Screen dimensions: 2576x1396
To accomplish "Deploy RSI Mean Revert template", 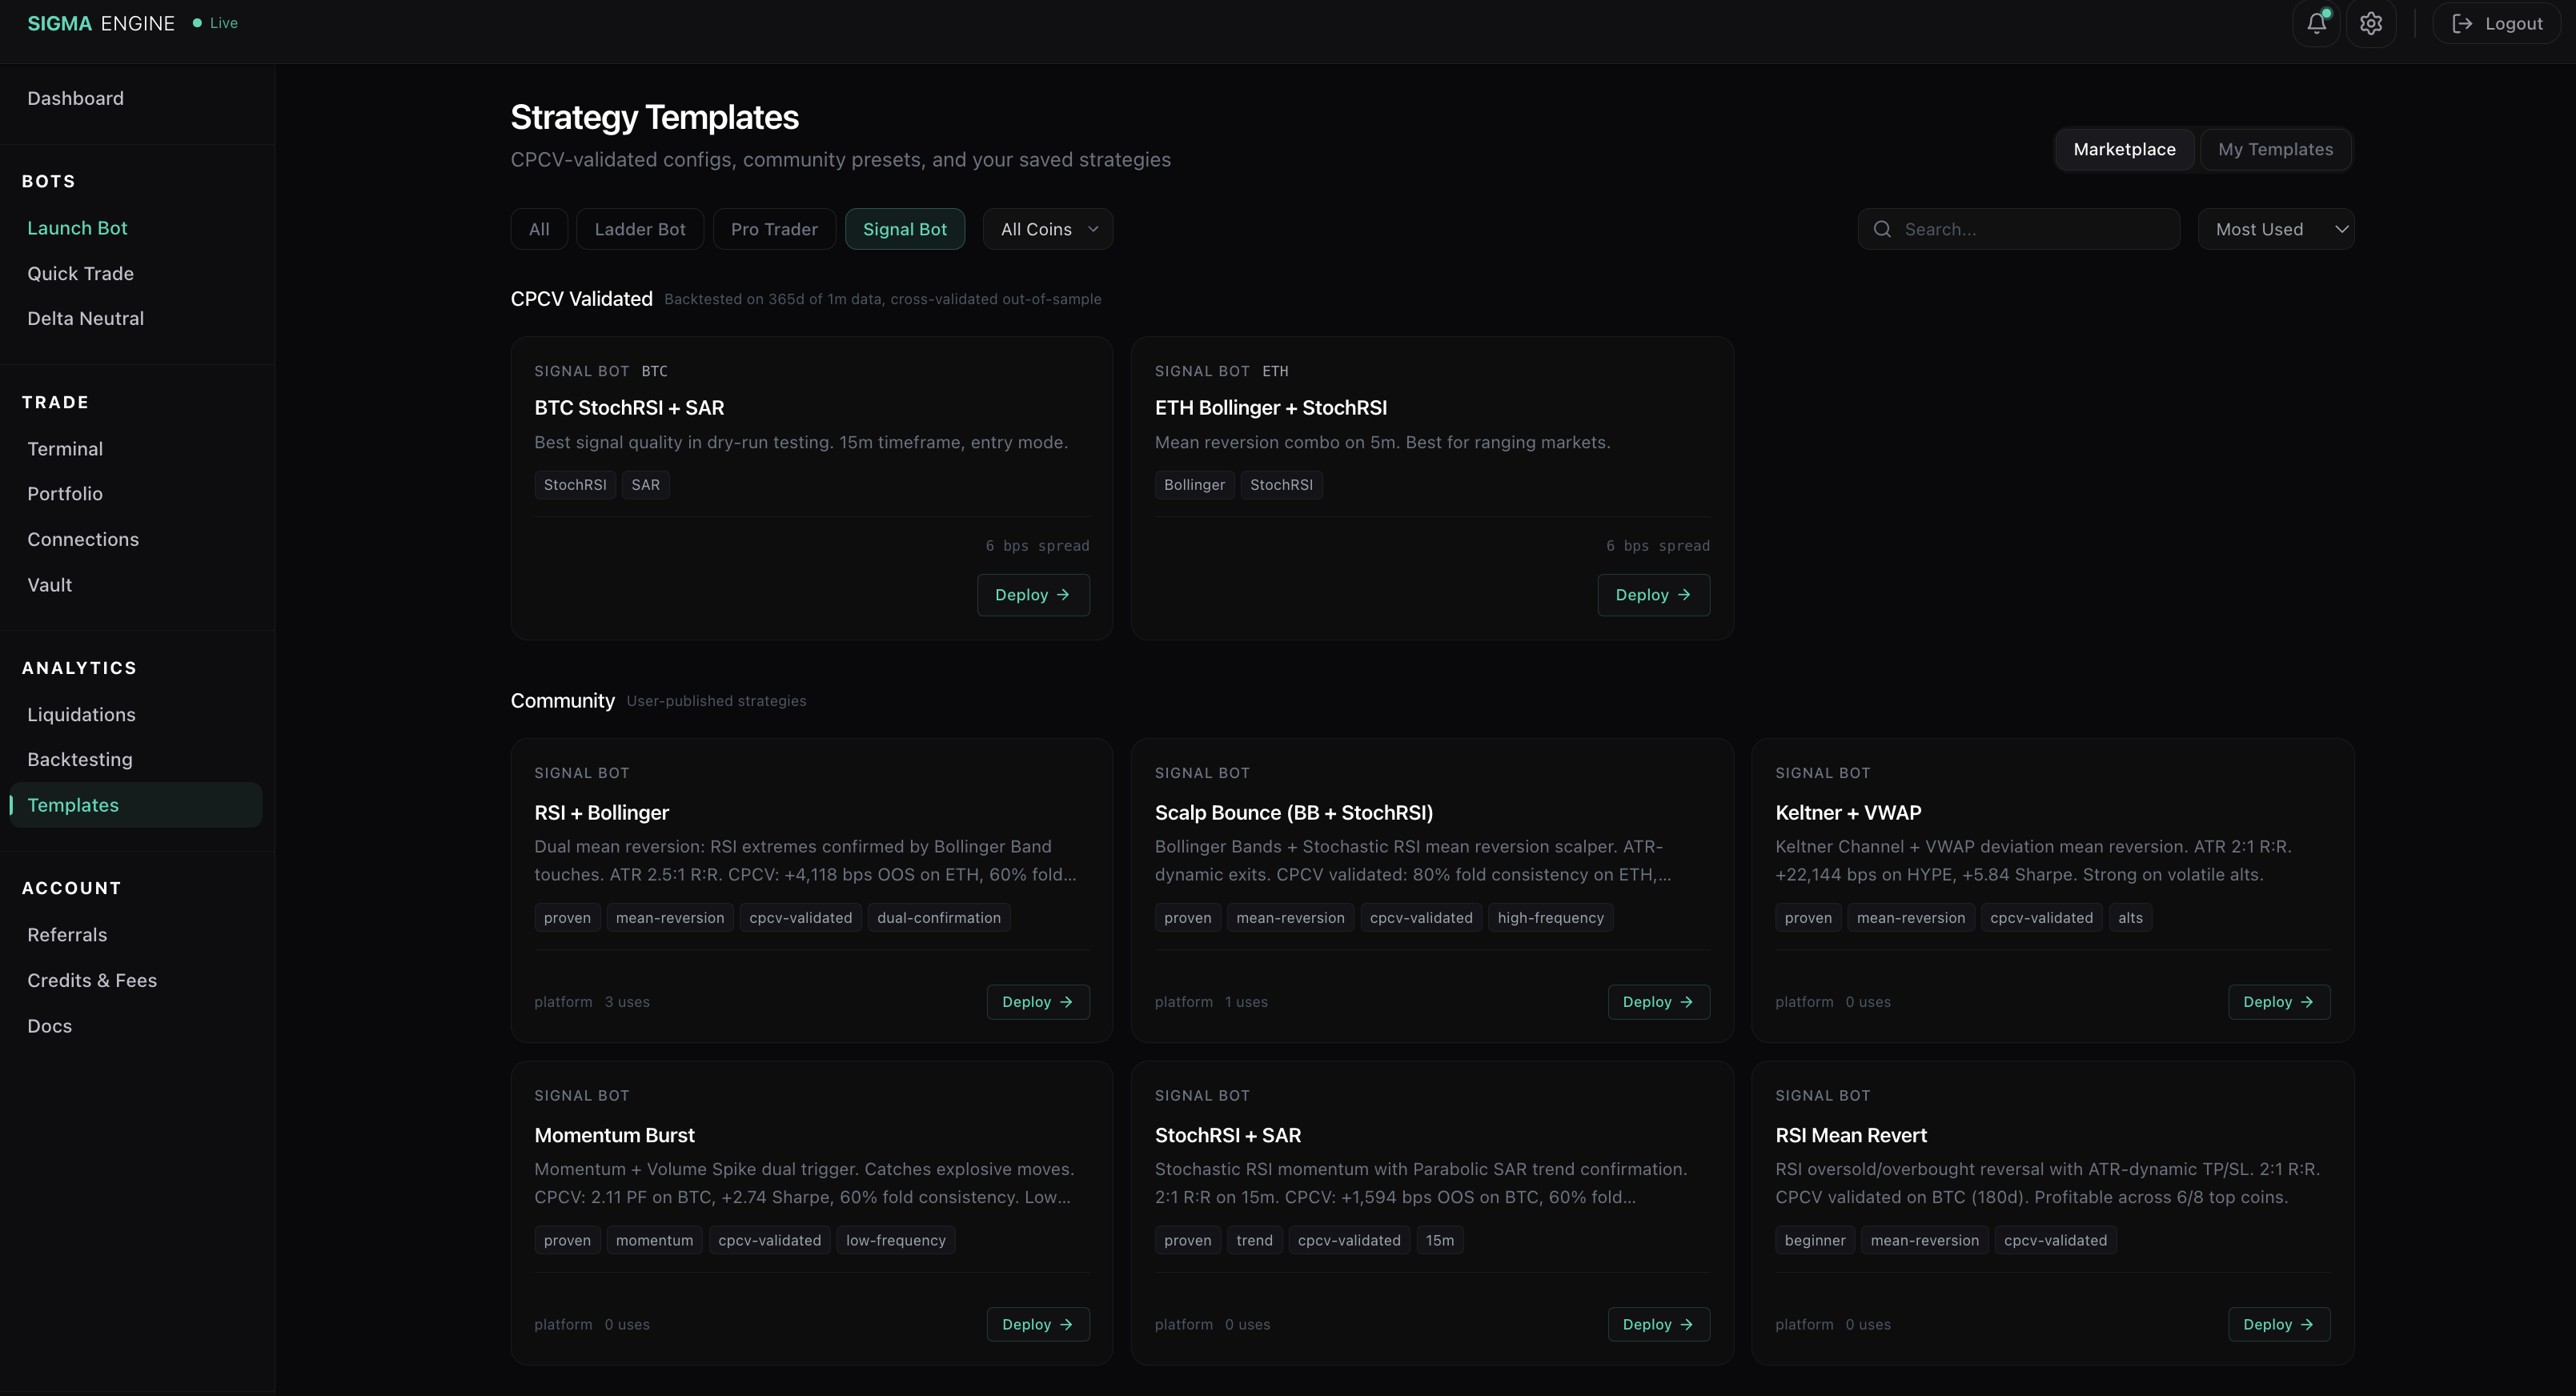I will 2279,1324.
